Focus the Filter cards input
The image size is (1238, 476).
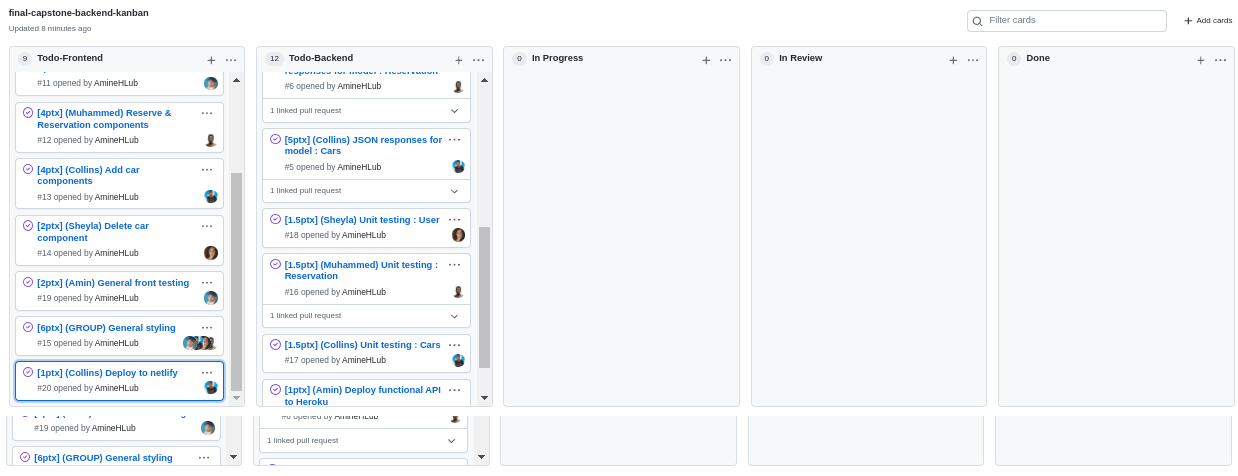click(x=1067, y=21)
